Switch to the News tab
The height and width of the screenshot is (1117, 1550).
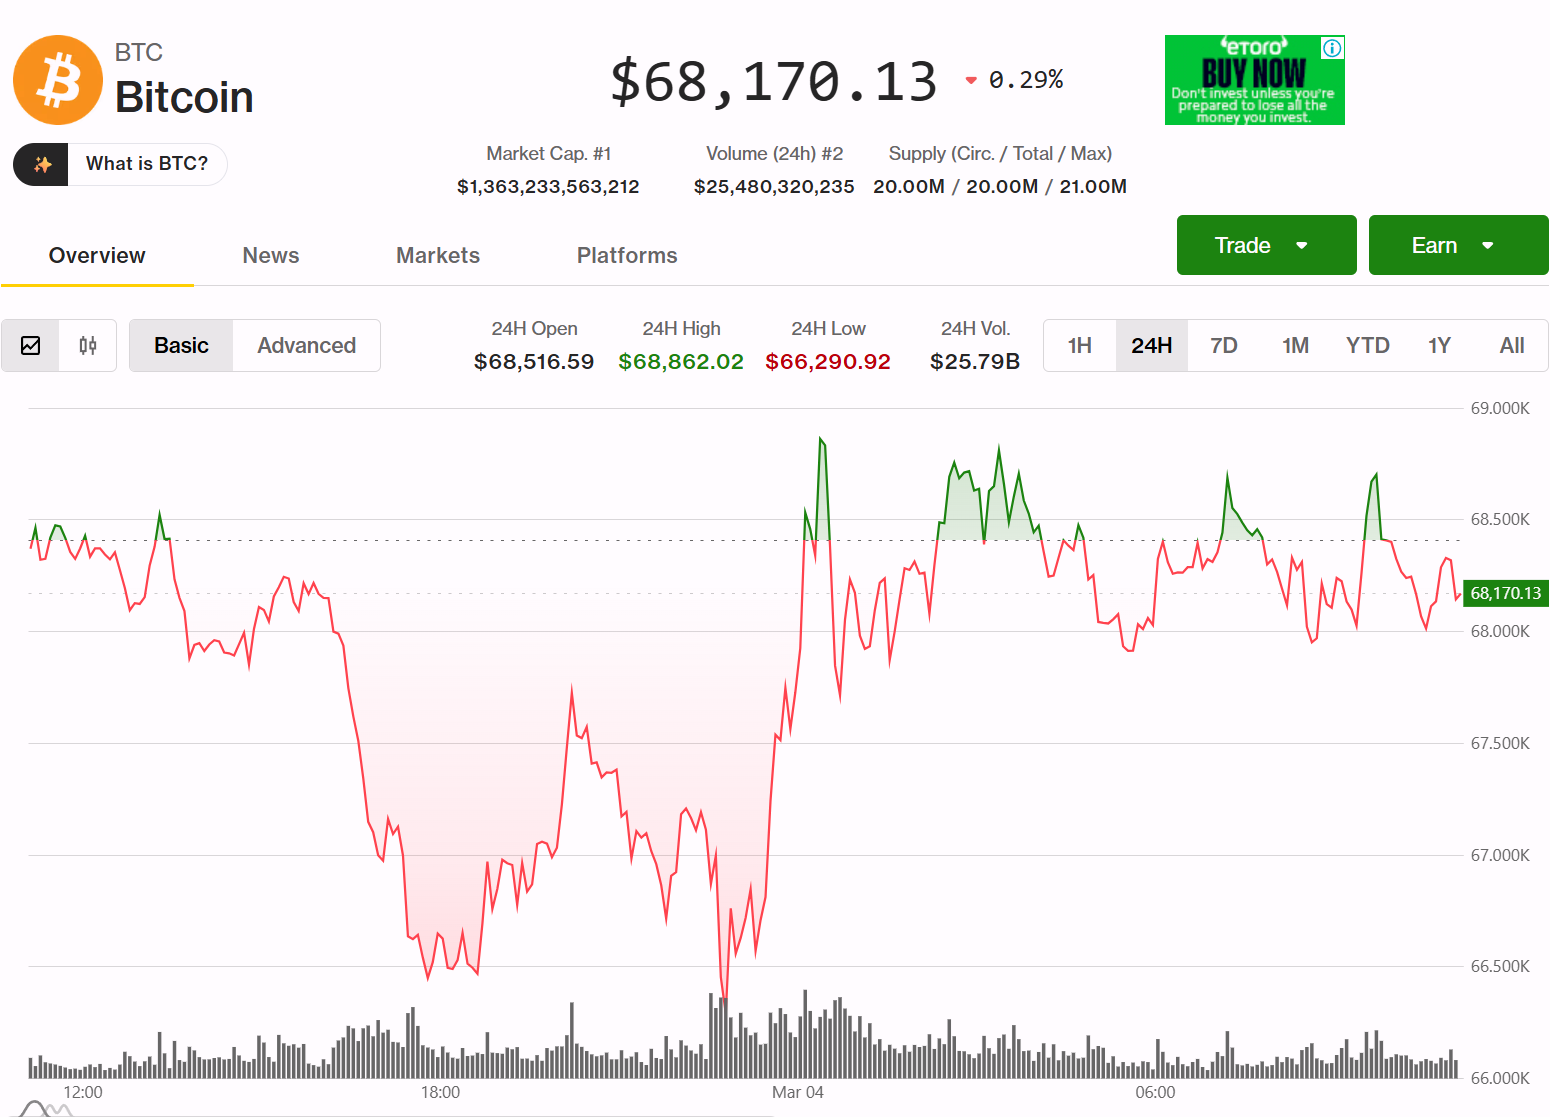pyautogui.click(x=270, y=255)
